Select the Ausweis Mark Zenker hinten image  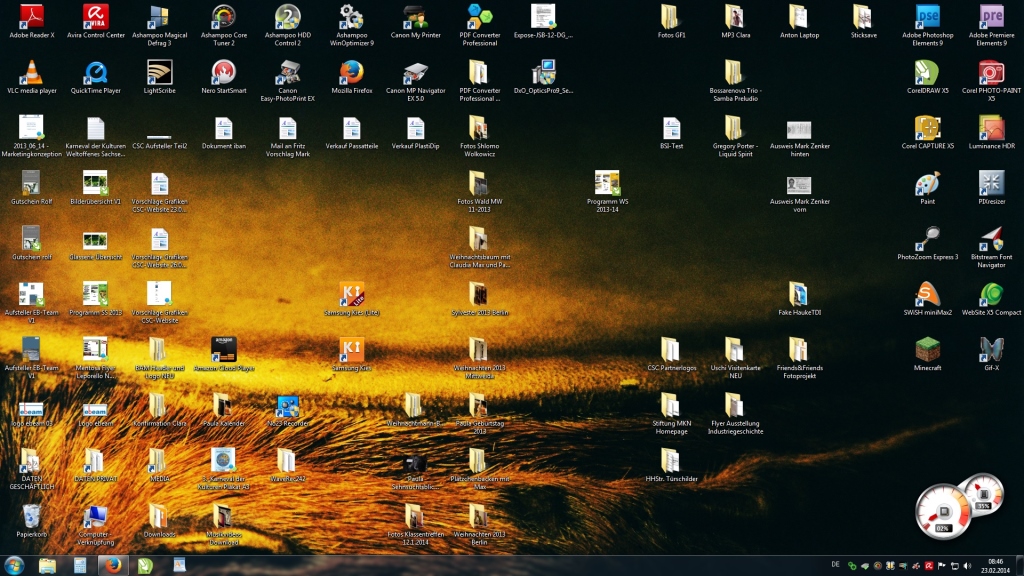pos(798,129)
